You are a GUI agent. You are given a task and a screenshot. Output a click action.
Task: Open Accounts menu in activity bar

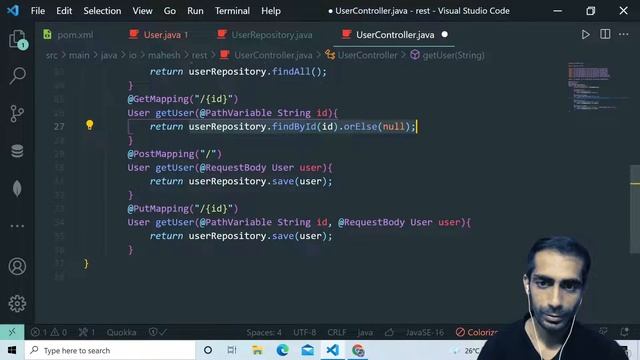17,266
